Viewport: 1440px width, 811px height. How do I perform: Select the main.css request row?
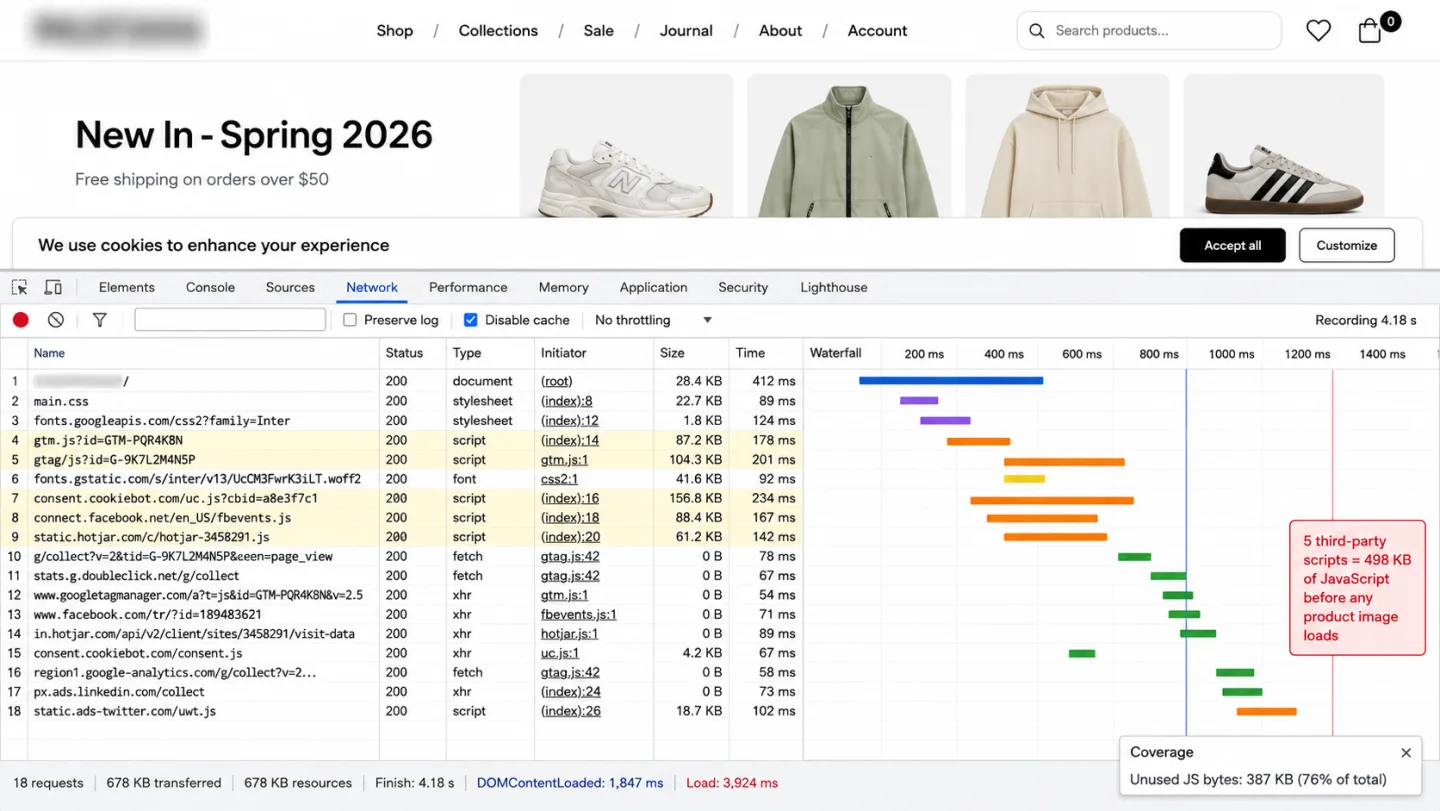coord(401,401)
